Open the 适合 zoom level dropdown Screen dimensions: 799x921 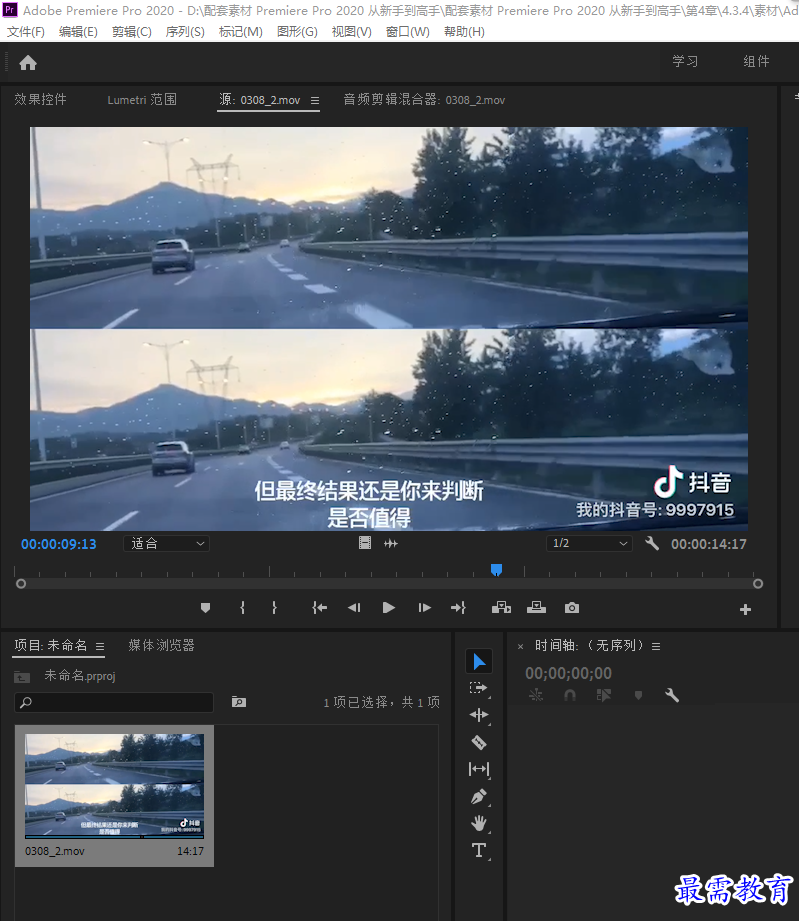point(166,543)
